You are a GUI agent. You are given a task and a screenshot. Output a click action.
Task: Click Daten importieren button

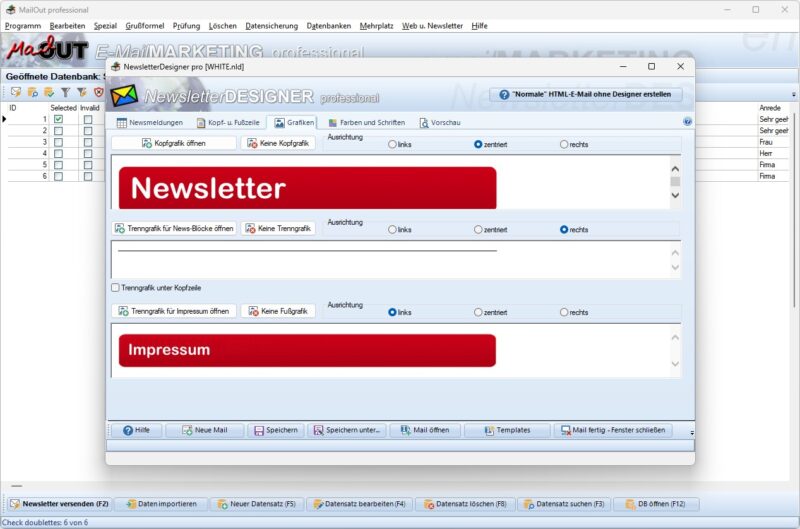pyautogui.click(x=161, y=504)
